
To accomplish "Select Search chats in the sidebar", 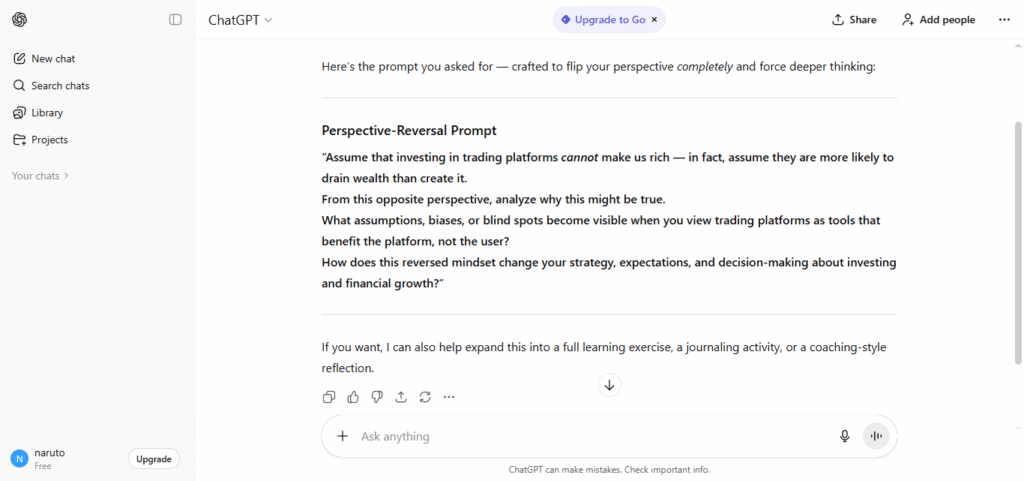I will click(x=60, y=86).
